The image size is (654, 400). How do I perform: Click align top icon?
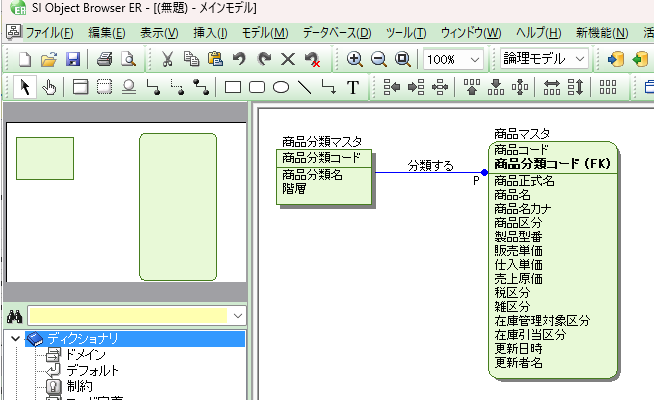[472, 88]
